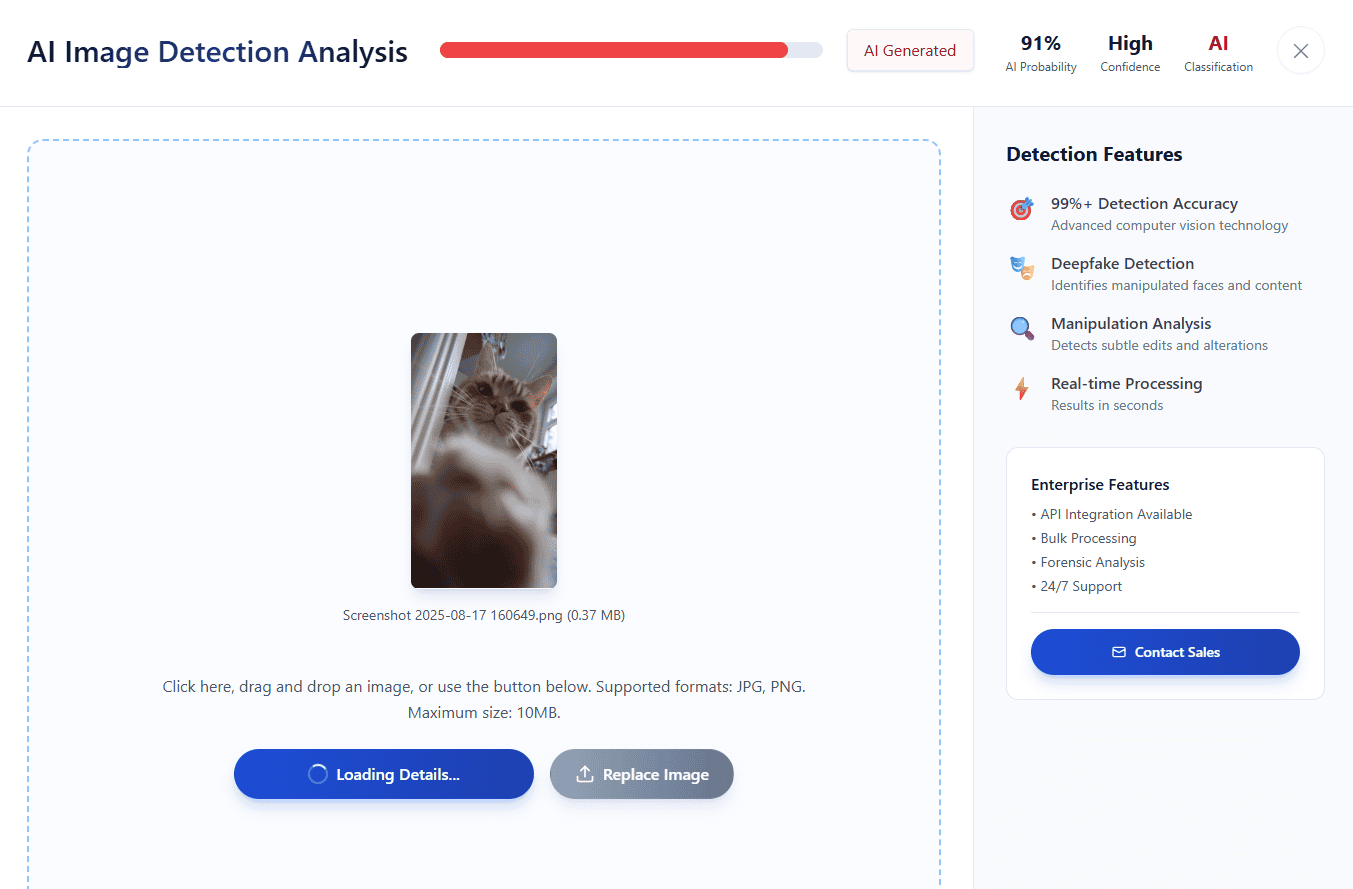
Task: Click the Replace Image button
Action: point(642,774)
